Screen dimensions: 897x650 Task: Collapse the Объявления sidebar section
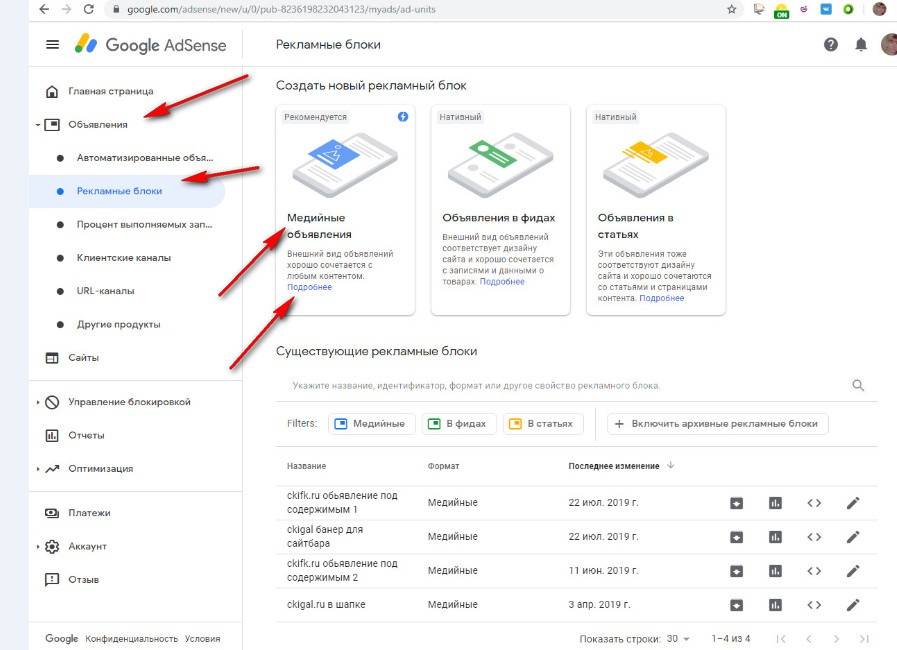(x=37, y=125)
